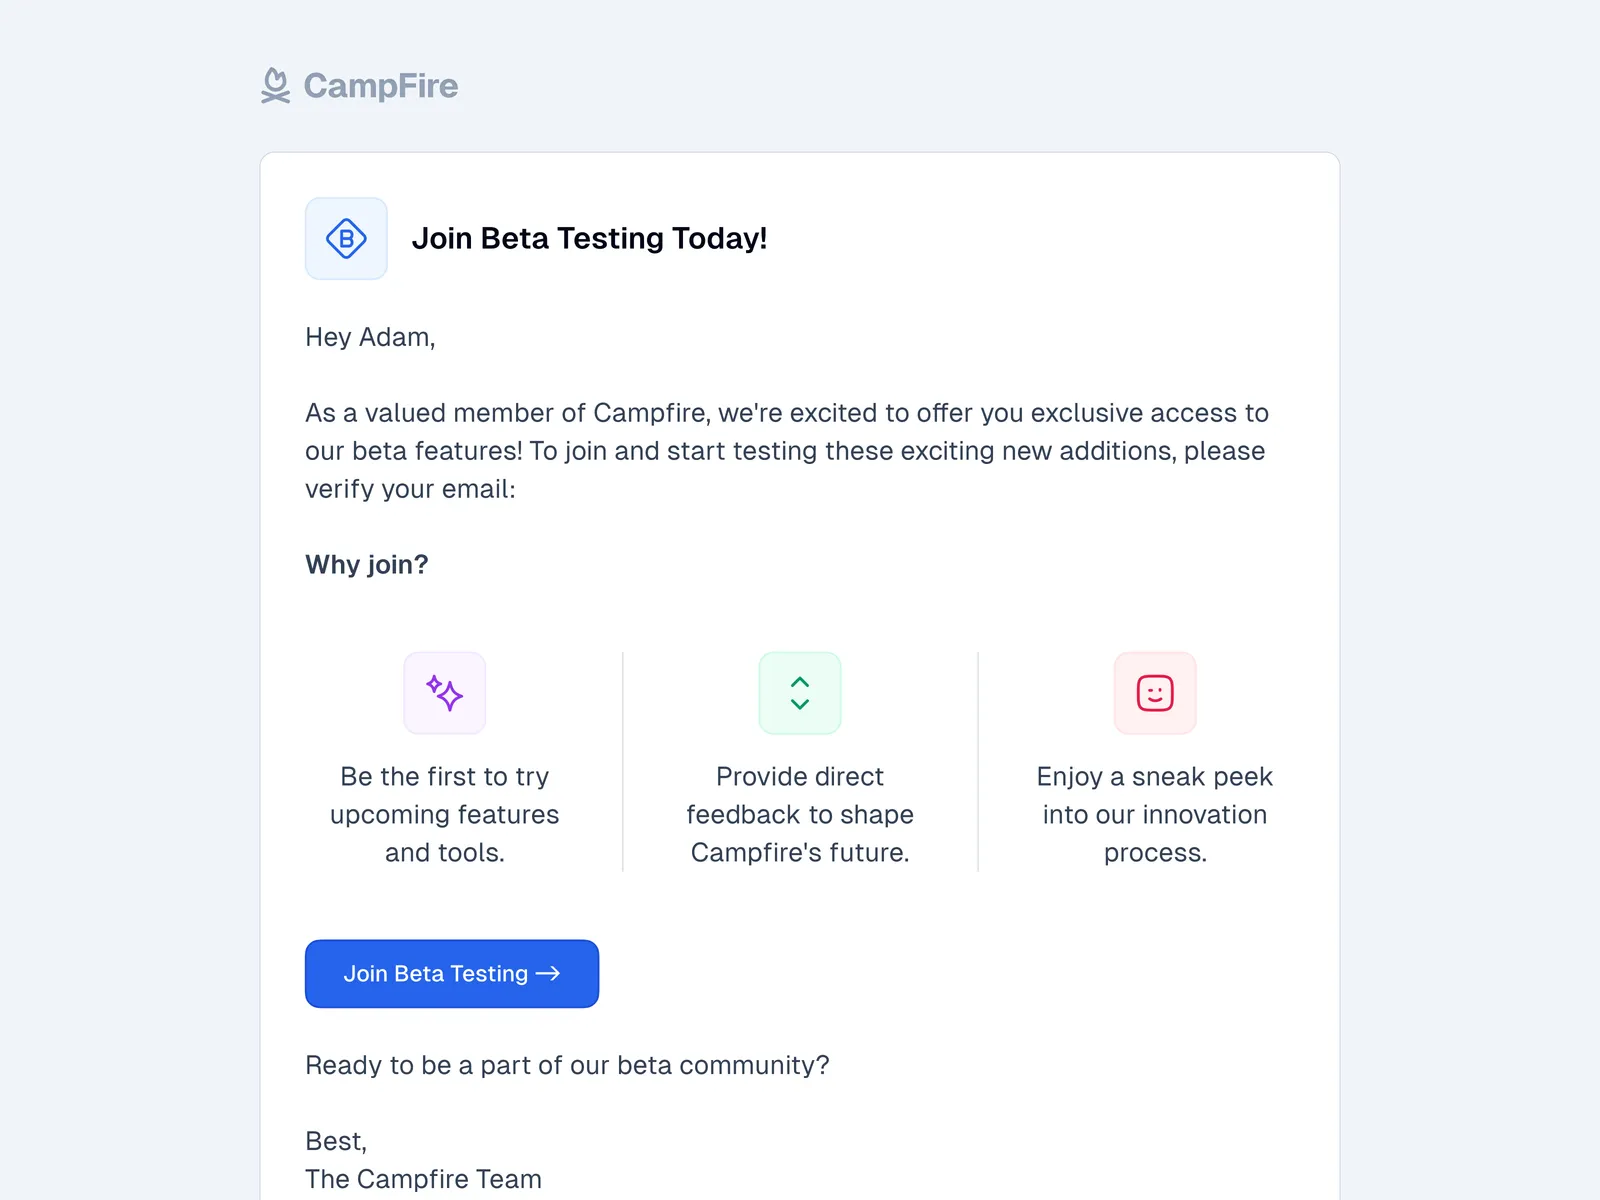Click The Campfire Team signature
Viewport: 1600px width, 1200px height.
[x=423, y=1179]
